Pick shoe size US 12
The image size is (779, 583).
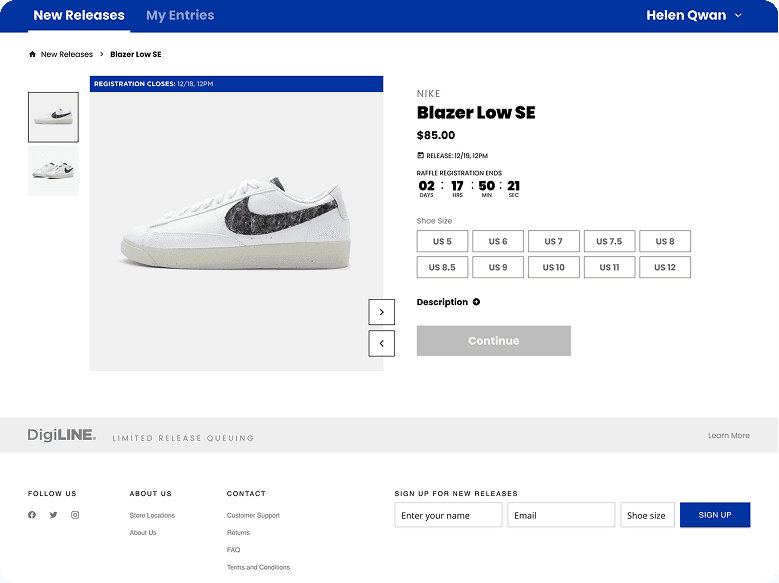(665, 267)
